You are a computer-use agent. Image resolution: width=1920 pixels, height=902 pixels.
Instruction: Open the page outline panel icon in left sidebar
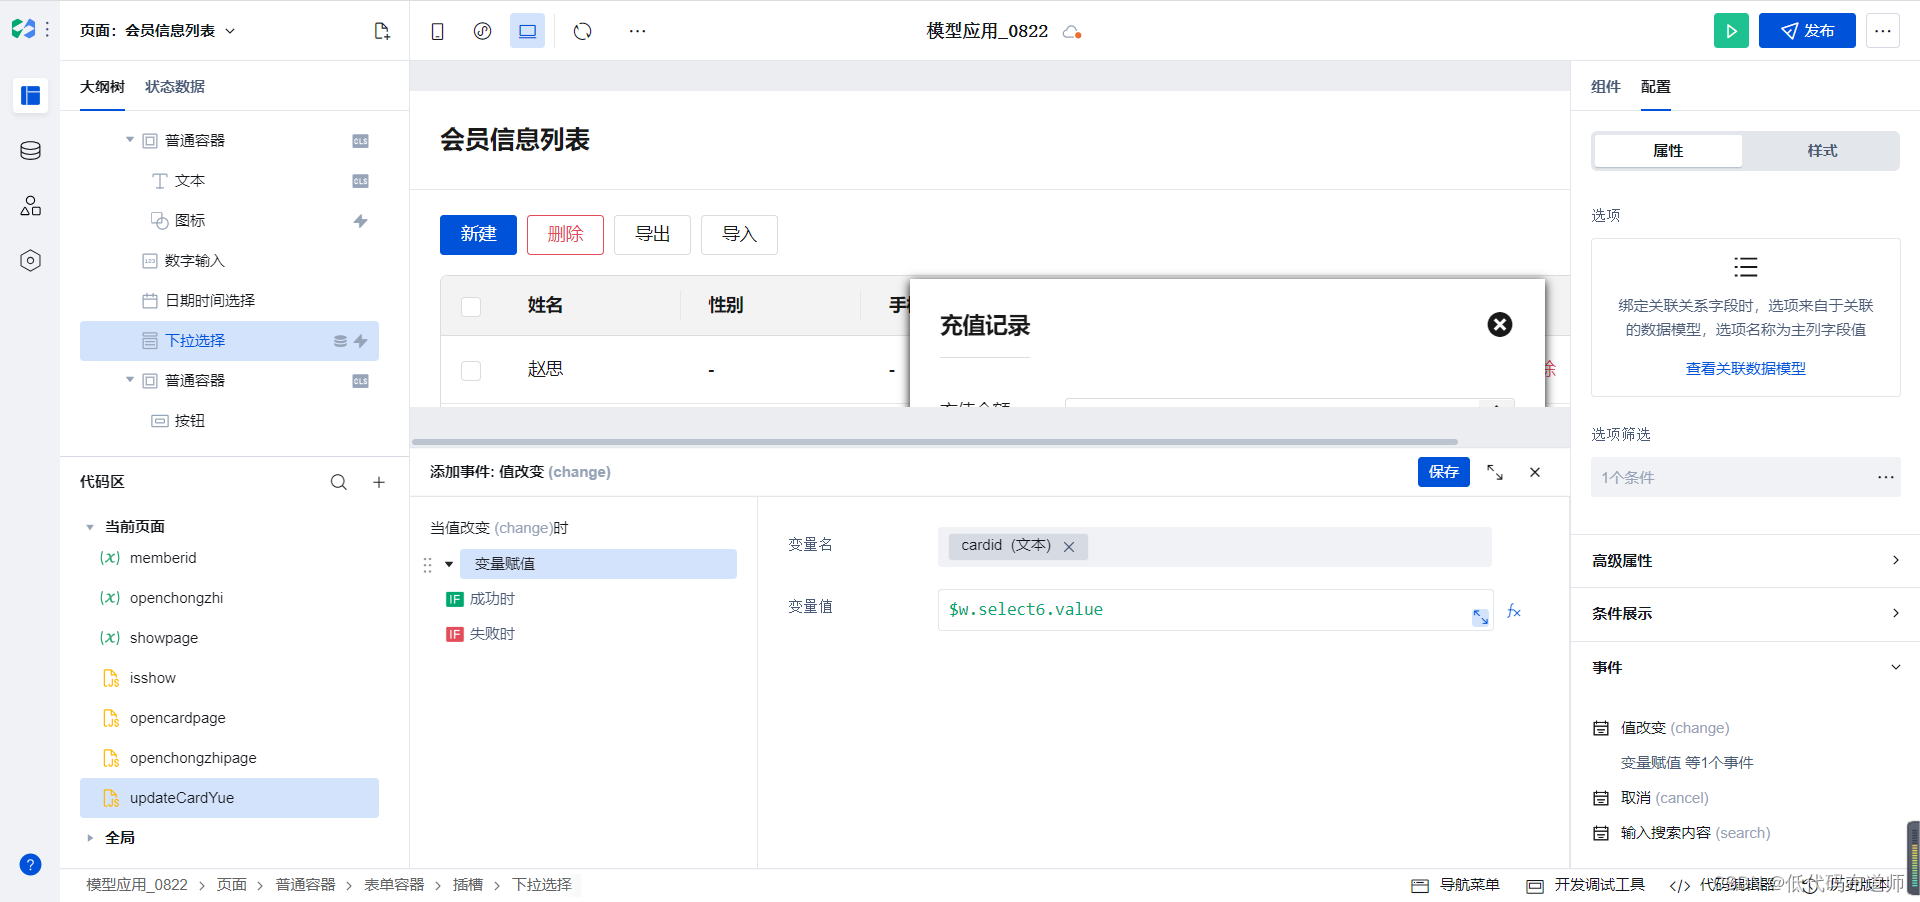pos(30,95)
